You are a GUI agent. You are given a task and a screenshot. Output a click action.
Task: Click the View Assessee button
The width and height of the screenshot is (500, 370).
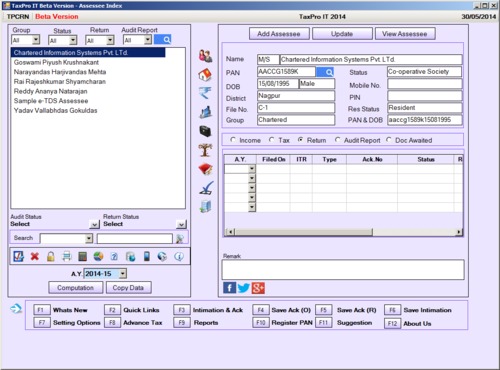405,34
